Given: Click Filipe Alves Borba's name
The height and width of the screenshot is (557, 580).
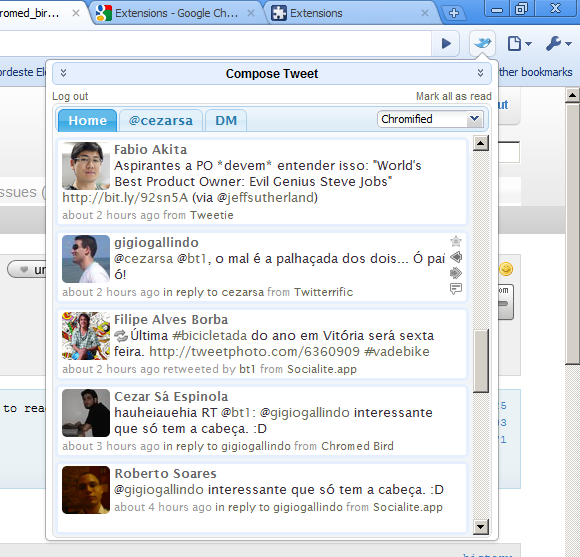Looking at the screenshot, I should coord(171,320).
